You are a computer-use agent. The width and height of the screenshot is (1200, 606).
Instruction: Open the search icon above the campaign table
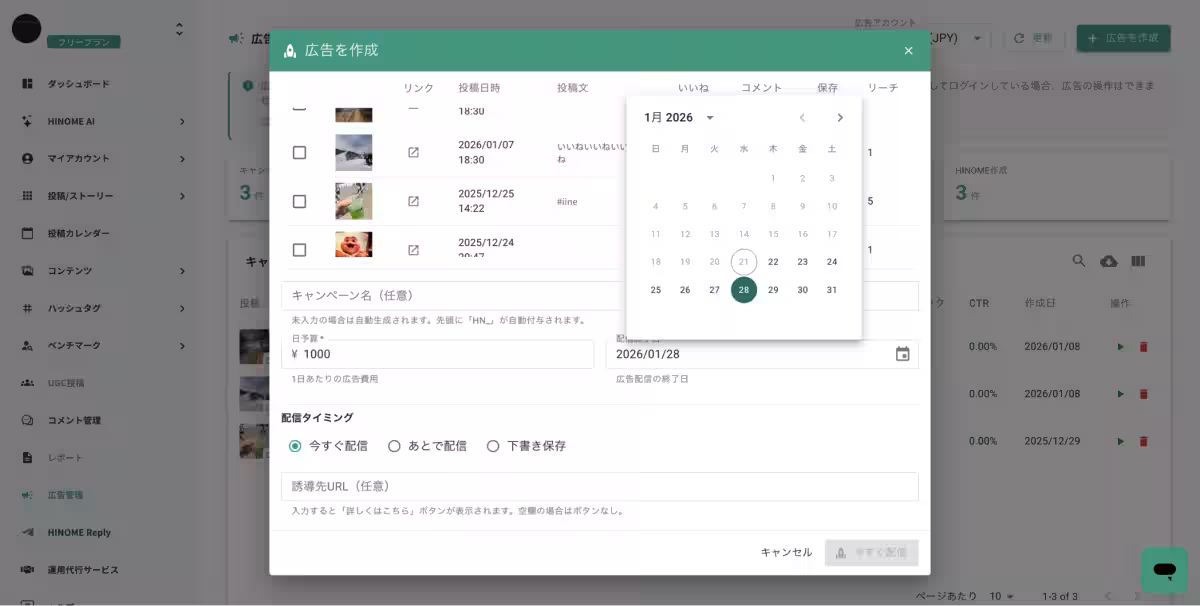point(1078,261)
